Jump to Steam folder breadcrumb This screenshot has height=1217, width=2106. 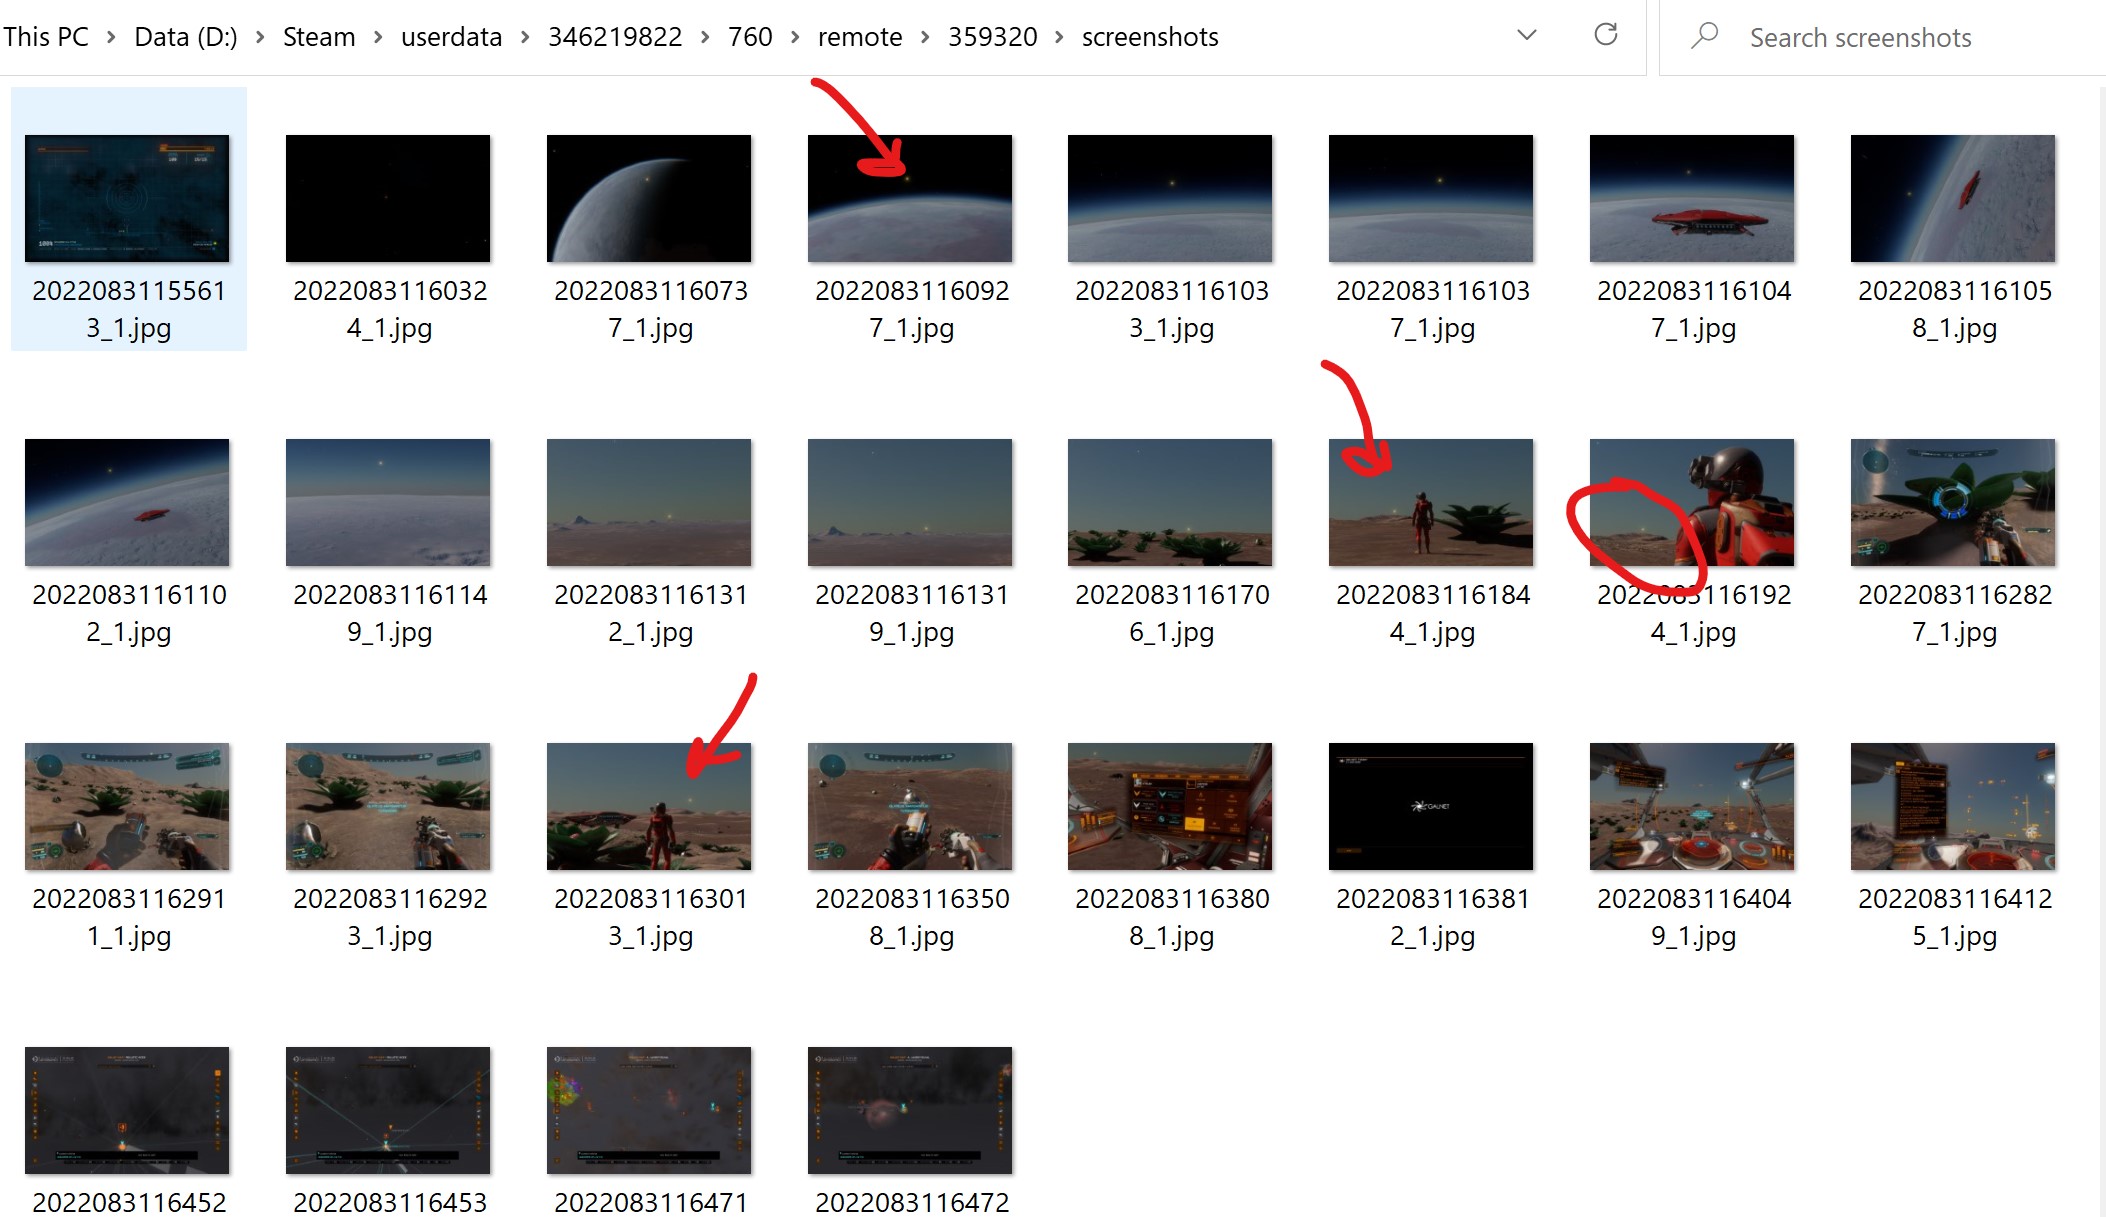319,37
